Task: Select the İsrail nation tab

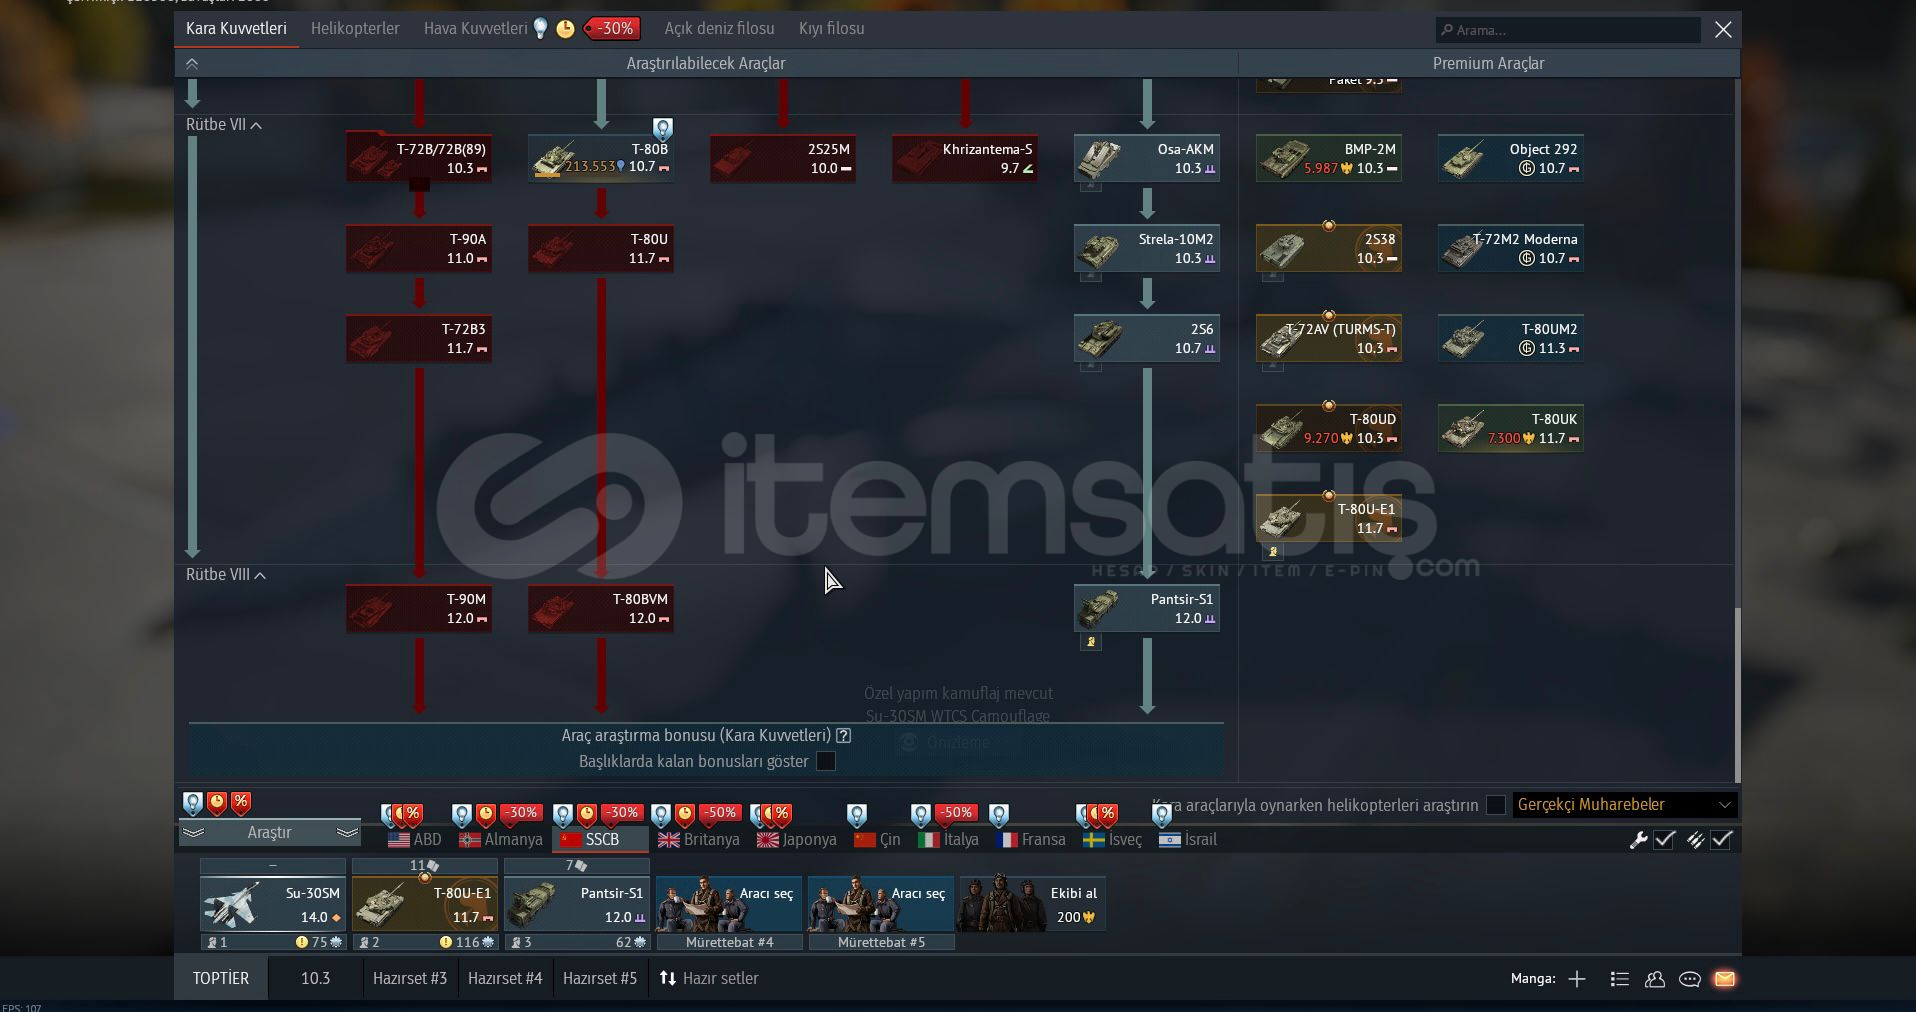Action: 1188,840
